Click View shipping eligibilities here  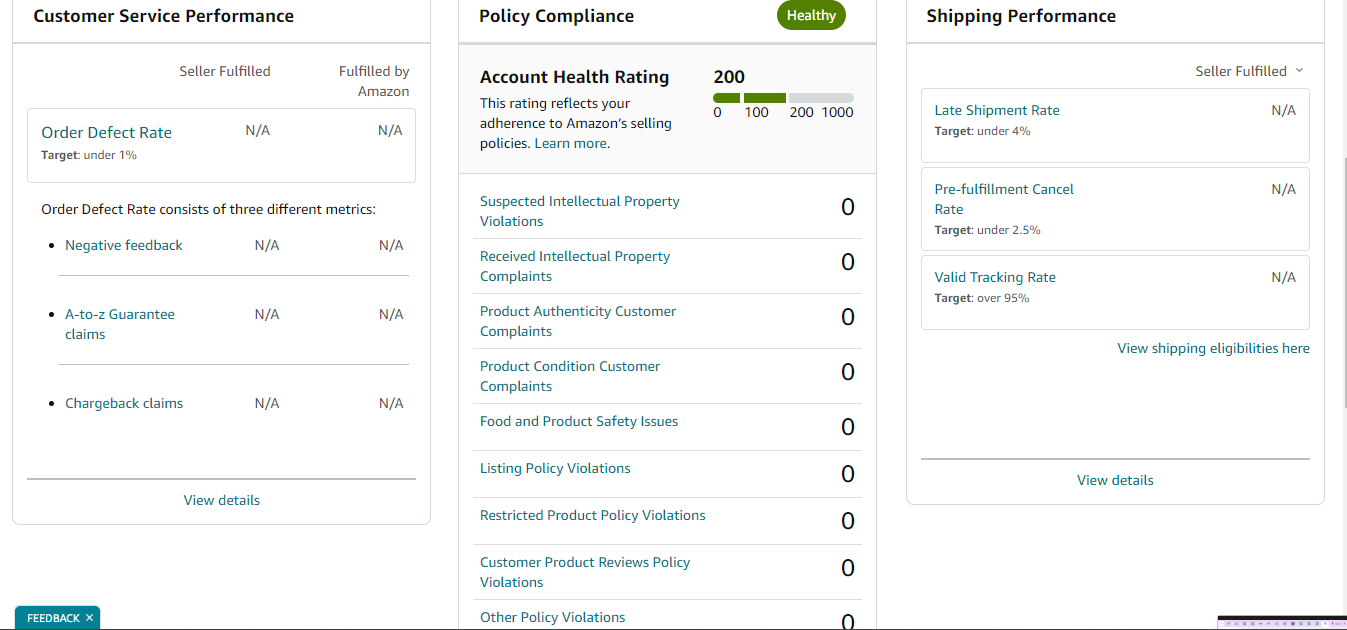point(1213,348)
